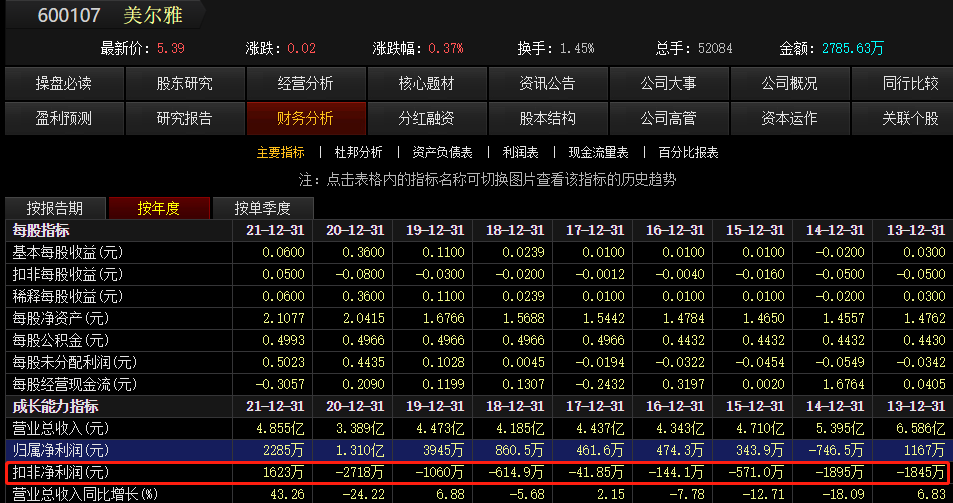Select the 按年度 tab
Image resolution: width=953 pixels, height=503 pixels.
tap(159, 208)
